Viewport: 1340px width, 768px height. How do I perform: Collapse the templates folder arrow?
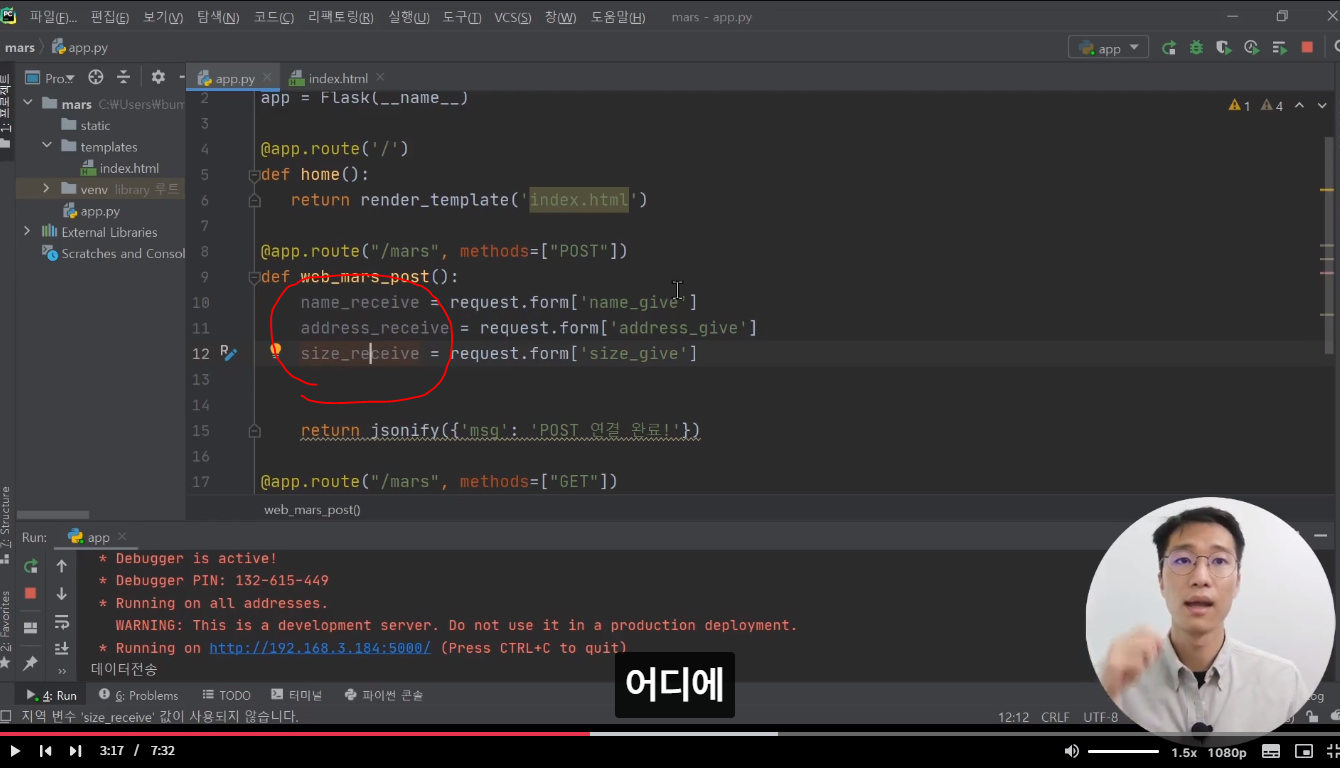(x=47, y=146)
